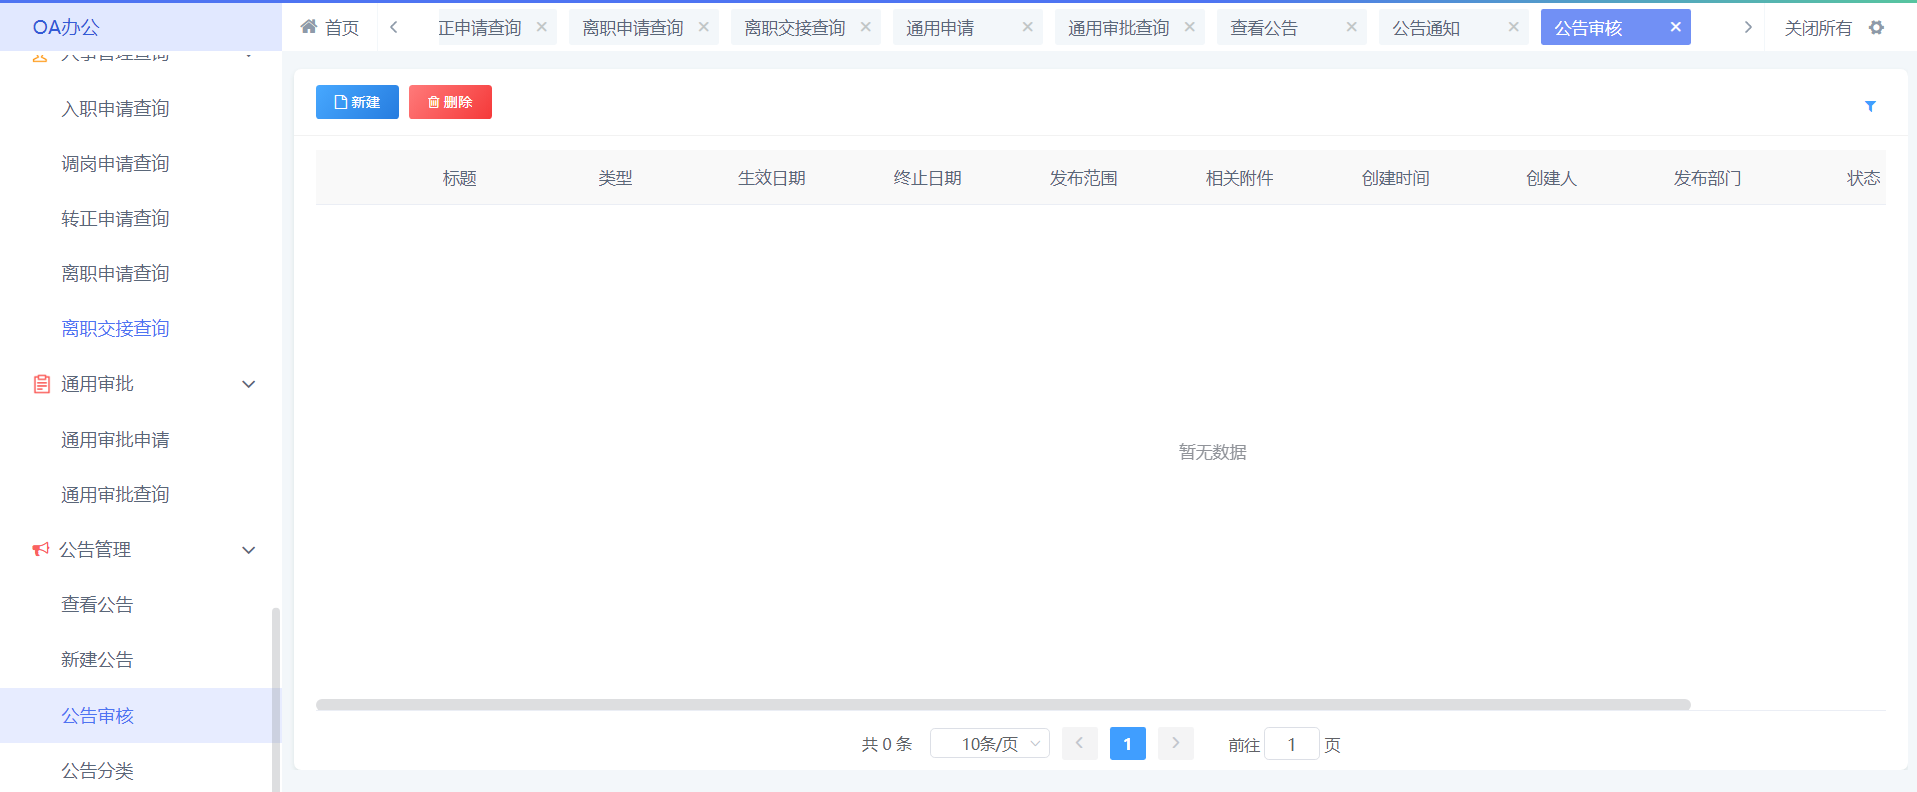
Task: Click the red 删除 button
Action: click(x=450, y=102)
